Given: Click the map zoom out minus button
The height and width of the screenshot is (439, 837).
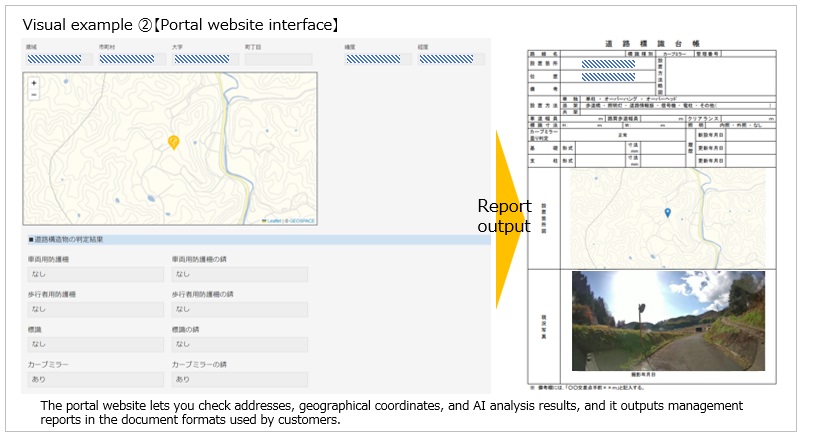Looking at the screenshot, I should coord(34,94).
